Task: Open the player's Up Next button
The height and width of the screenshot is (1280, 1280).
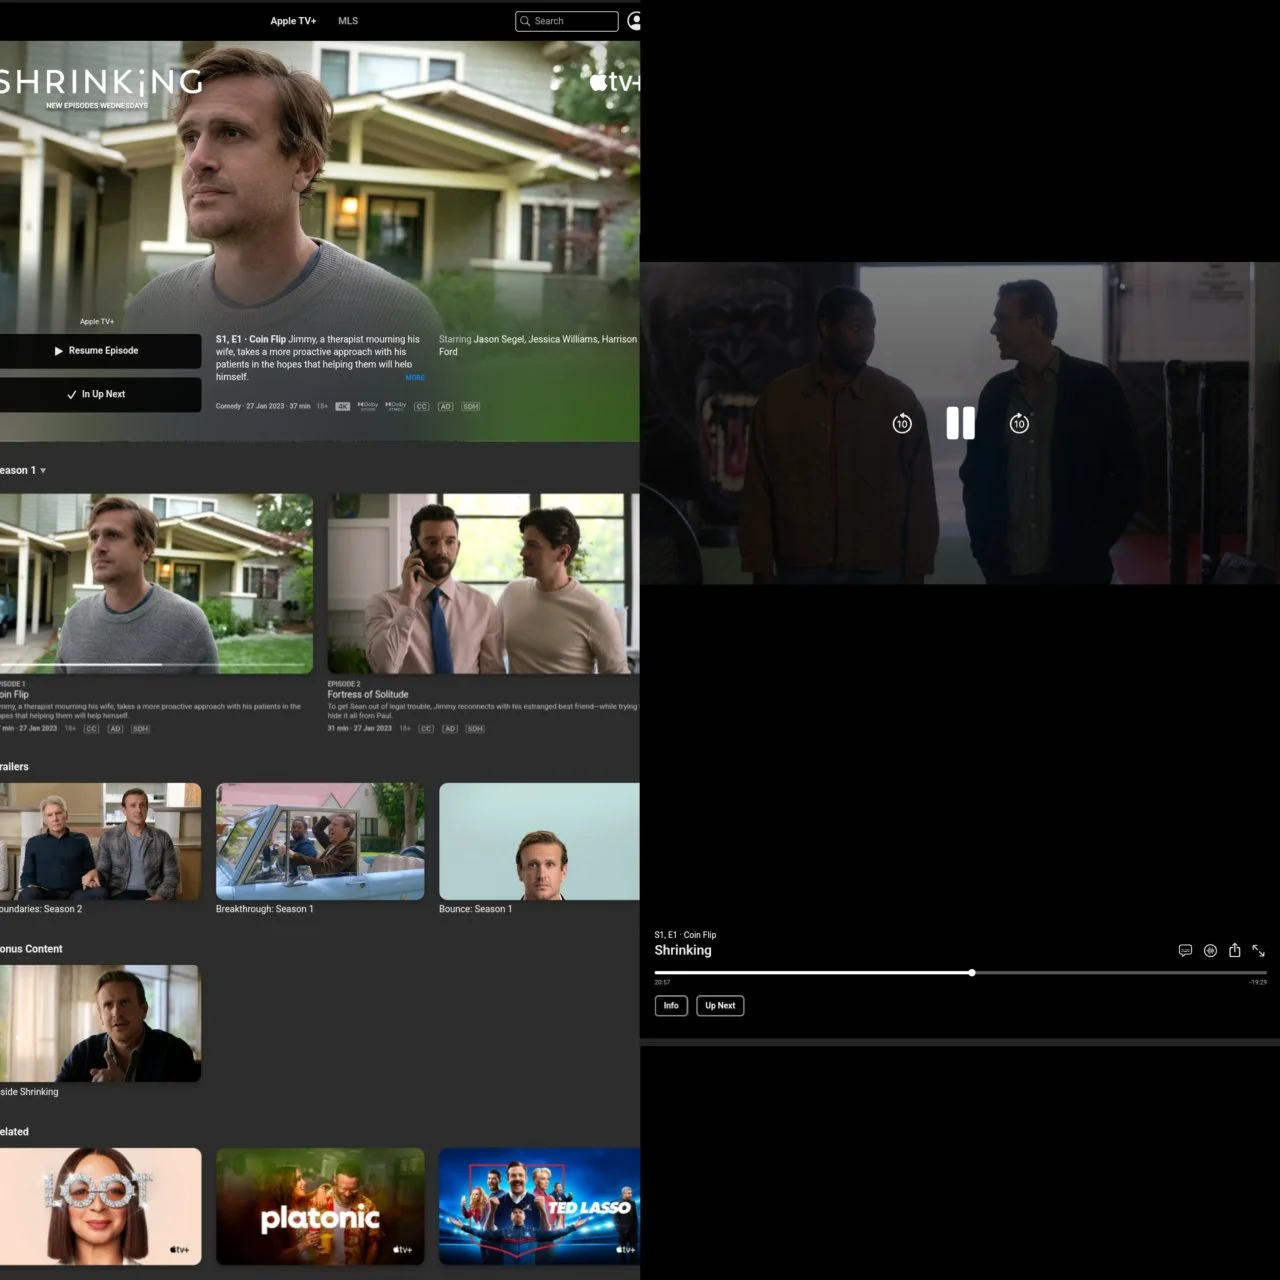Action: 720,1005
